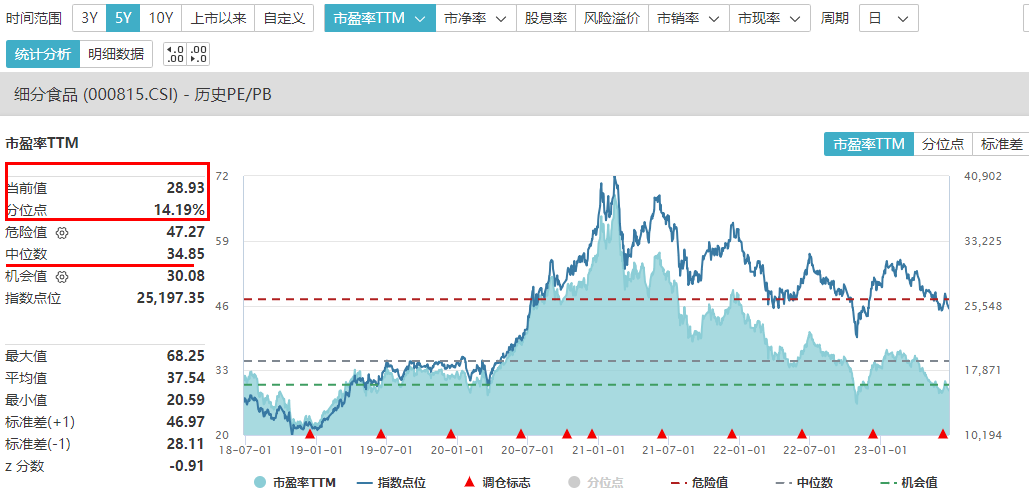
Task: Switch chart view to 标准差 tab
Action: click(1001, 144)
